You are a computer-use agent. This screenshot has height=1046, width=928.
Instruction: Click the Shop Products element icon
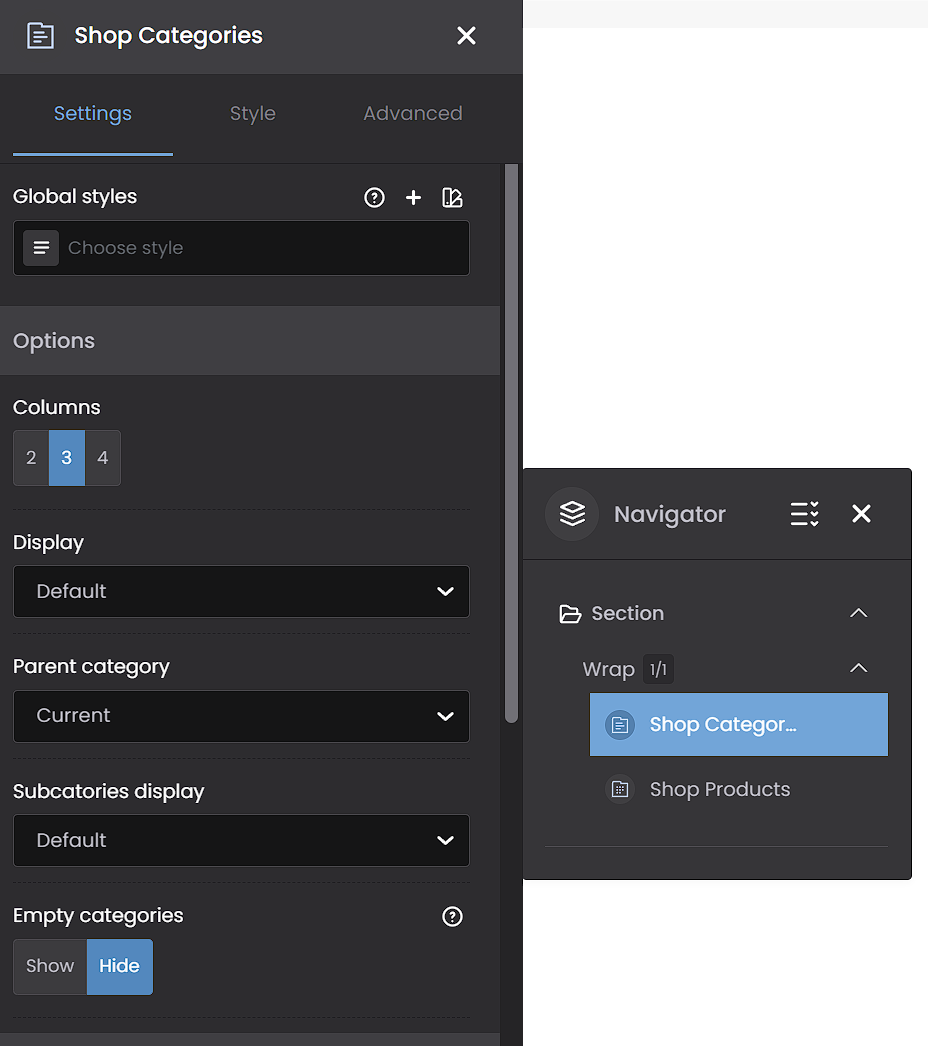tap(620, 790)
